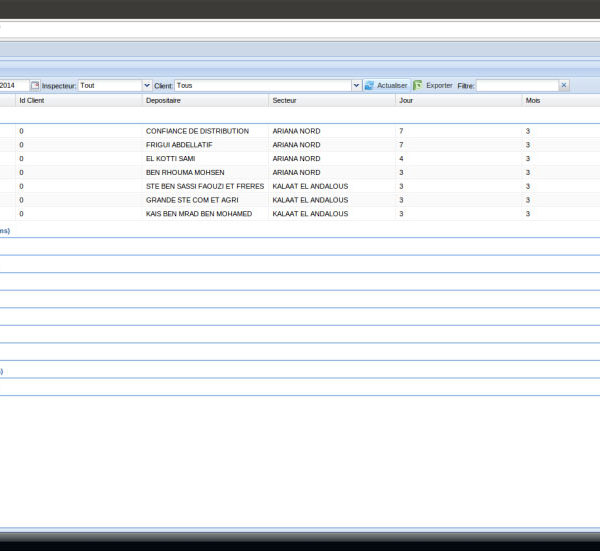Image resolution: width=600 pixels, height=551 pixels.
Task: Select the KAIS BEN MRAD BEN MOHAMED row
Action: (x=198, y=214)
